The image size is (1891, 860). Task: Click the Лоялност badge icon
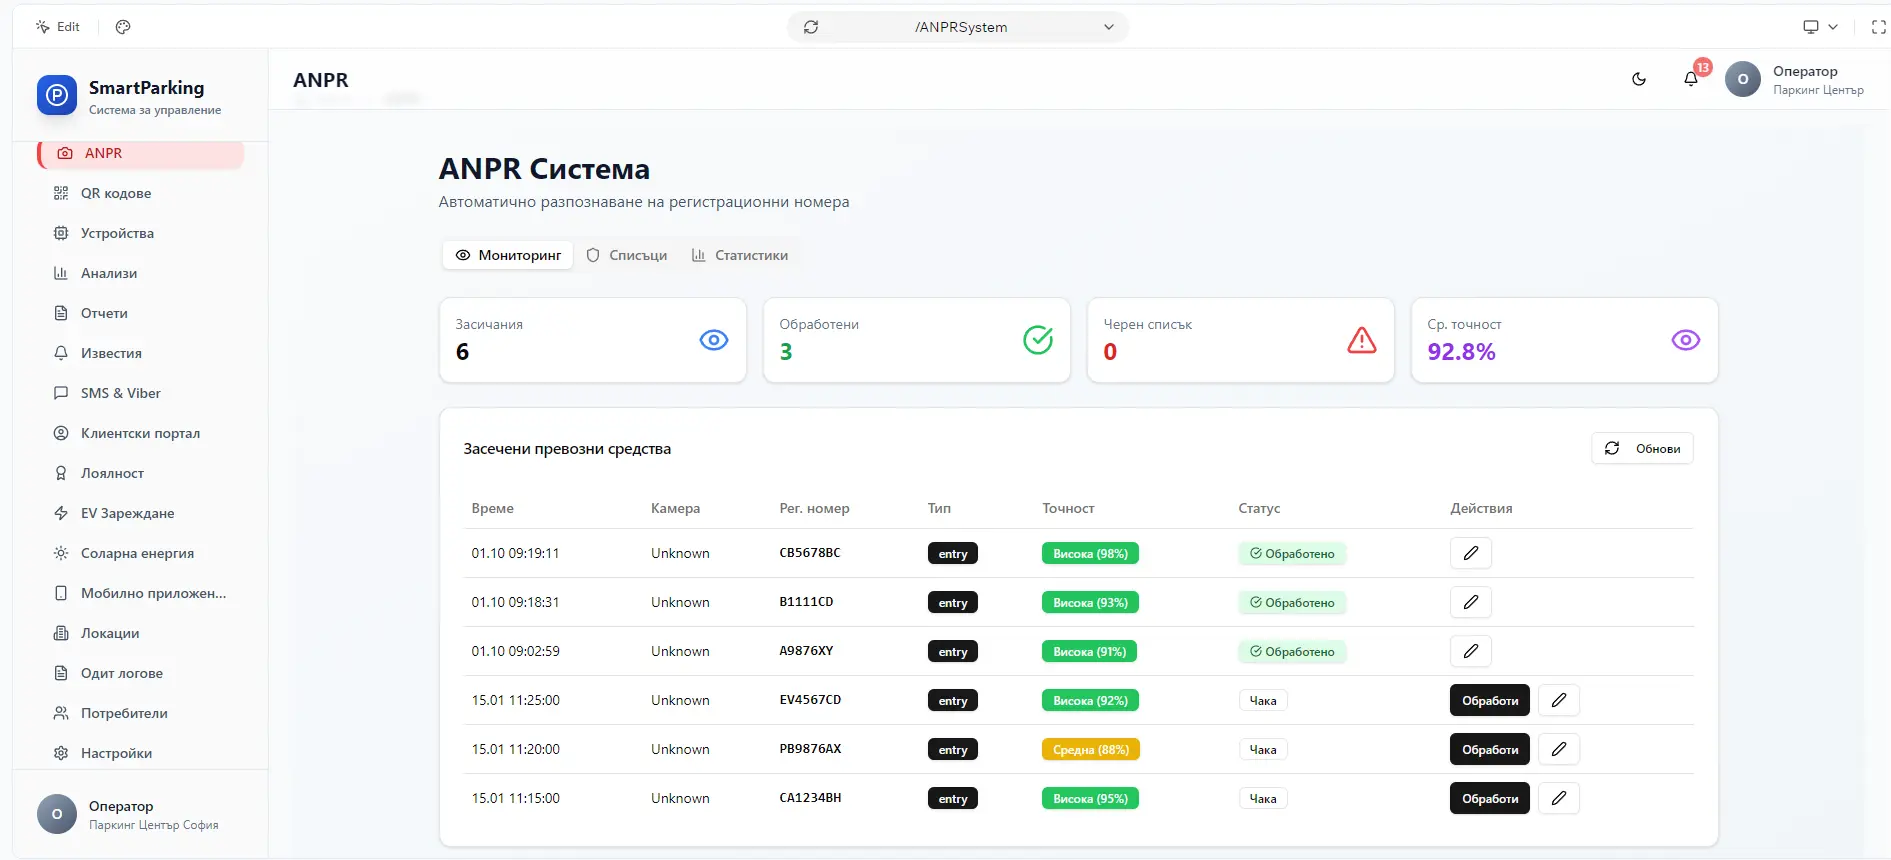(x=61, y=473)
